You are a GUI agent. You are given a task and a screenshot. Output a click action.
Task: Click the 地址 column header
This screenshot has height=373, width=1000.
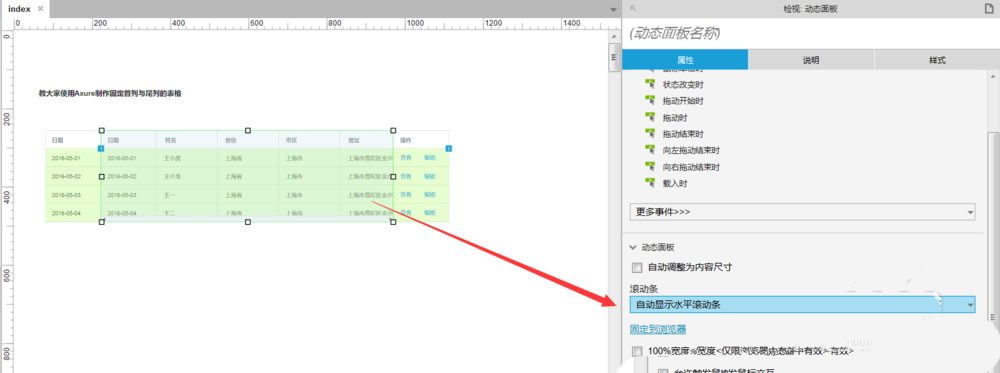[353, 140]
